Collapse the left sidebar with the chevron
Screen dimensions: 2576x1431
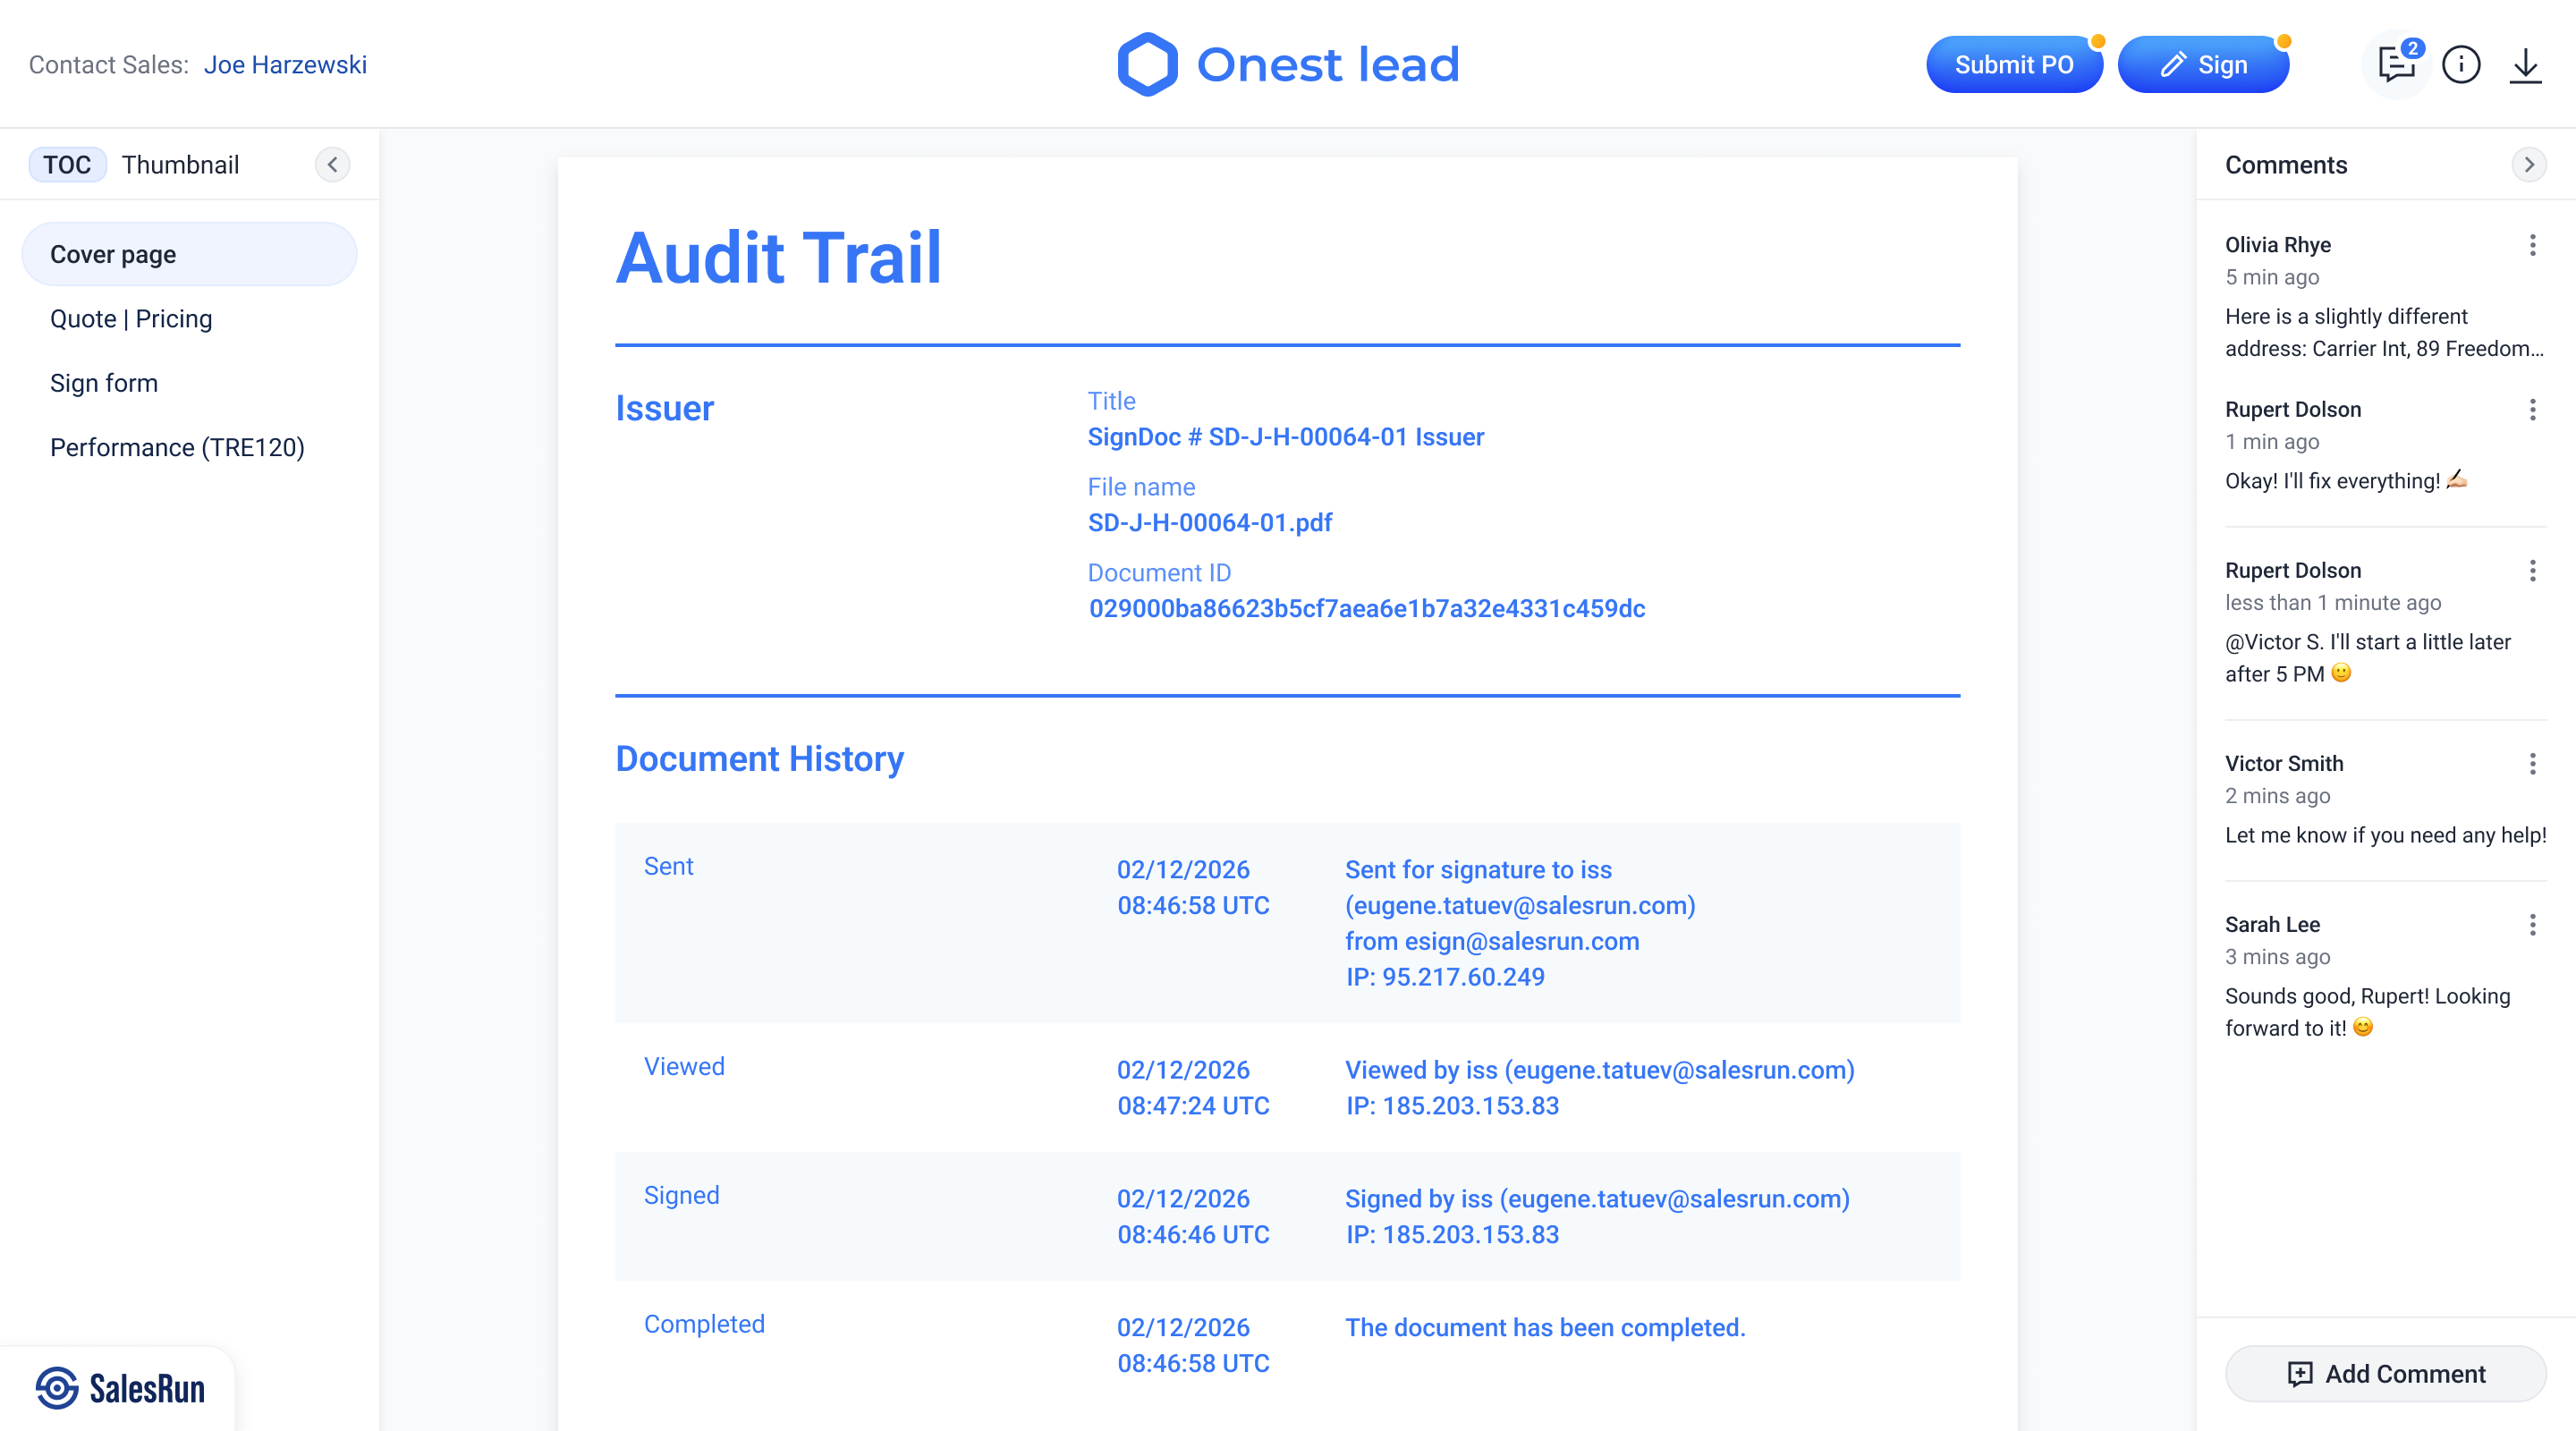click(x=333, y=164)
